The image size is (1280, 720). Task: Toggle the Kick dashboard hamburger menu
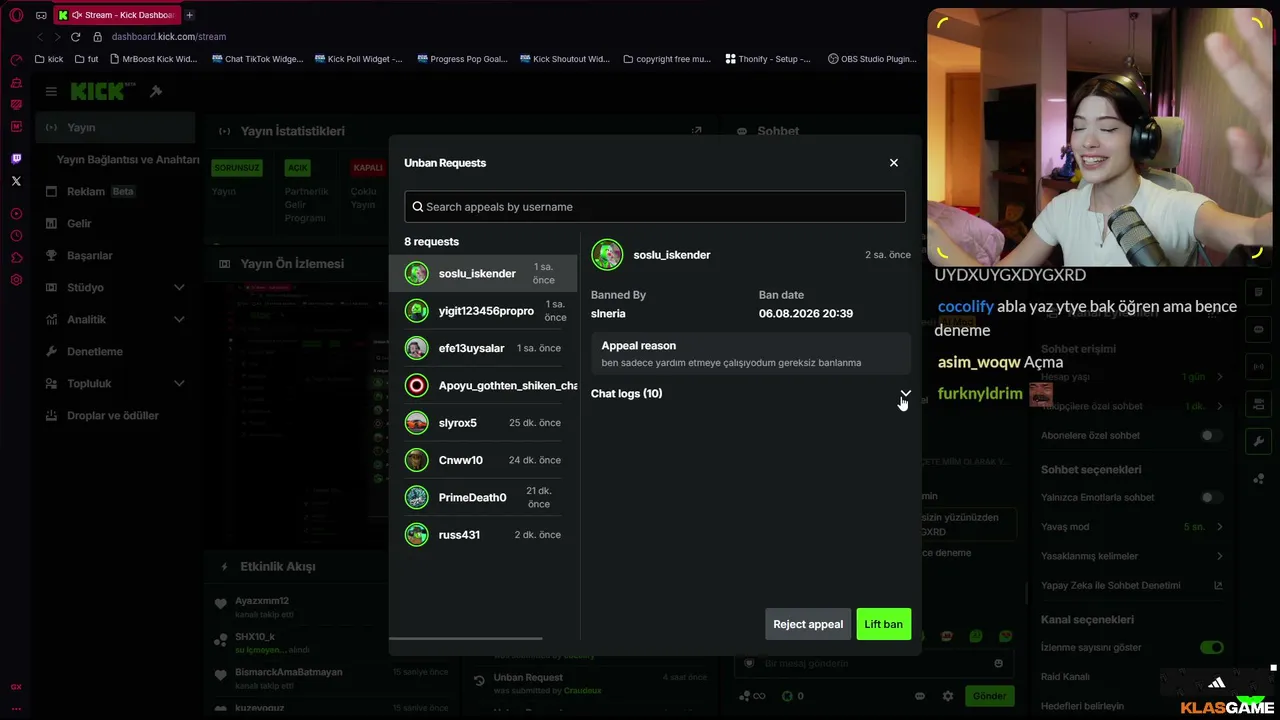coord(51,91)
